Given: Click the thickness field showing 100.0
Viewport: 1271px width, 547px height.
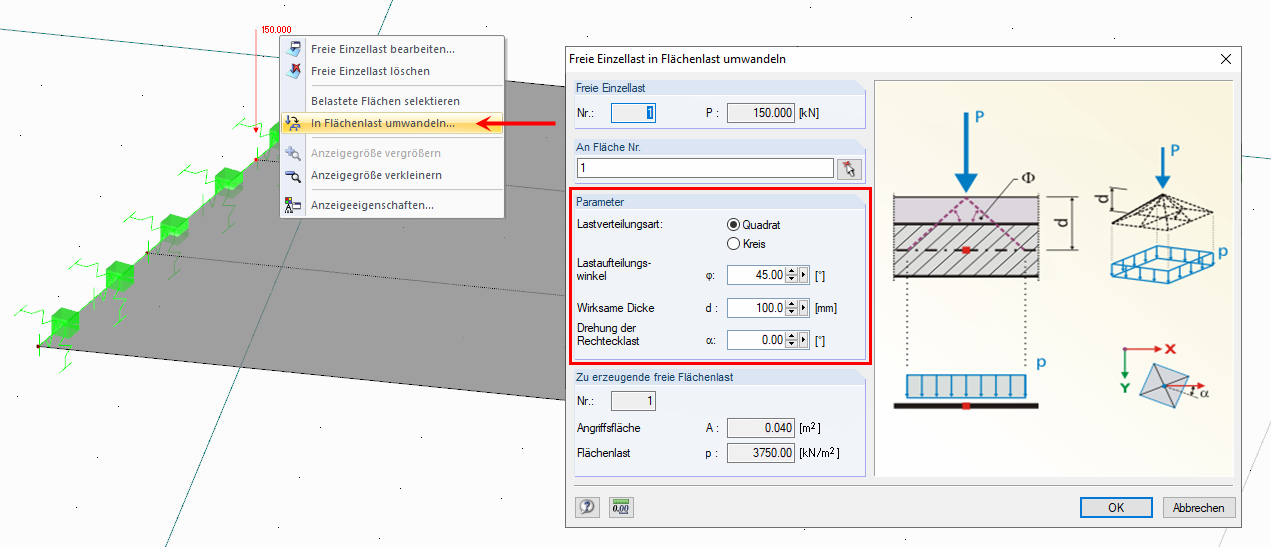Looking at the screenshot, I should point(757,308).
